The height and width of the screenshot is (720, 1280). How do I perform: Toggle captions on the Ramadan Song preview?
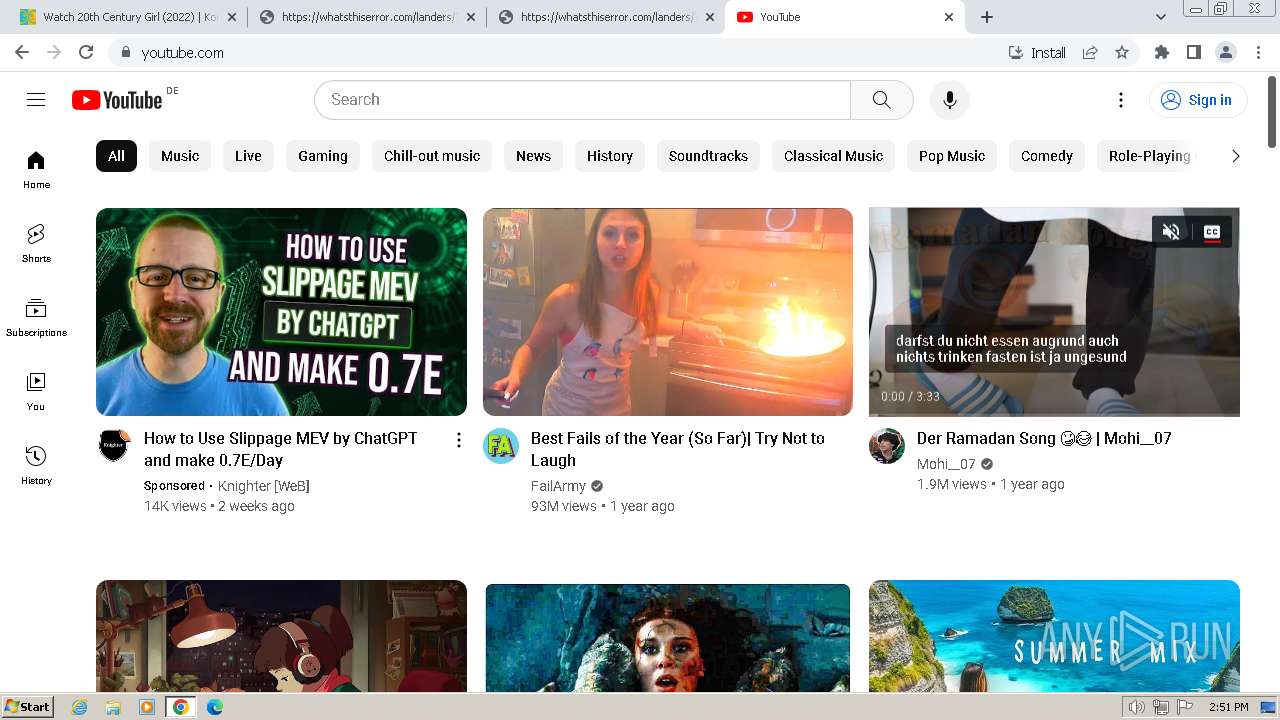[1212, 232]
